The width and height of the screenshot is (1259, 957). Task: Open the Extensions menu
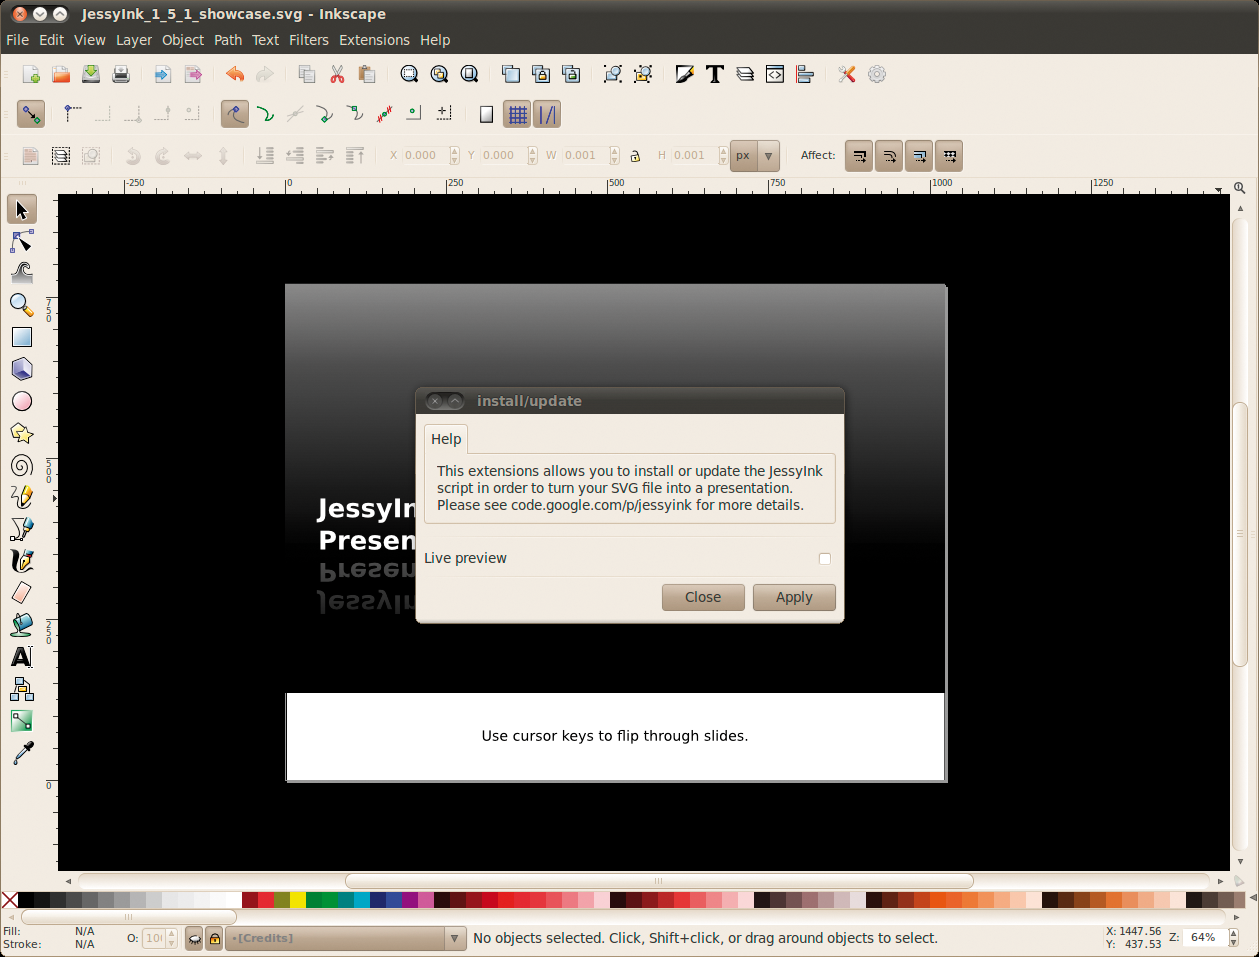(x=374, y=40)
